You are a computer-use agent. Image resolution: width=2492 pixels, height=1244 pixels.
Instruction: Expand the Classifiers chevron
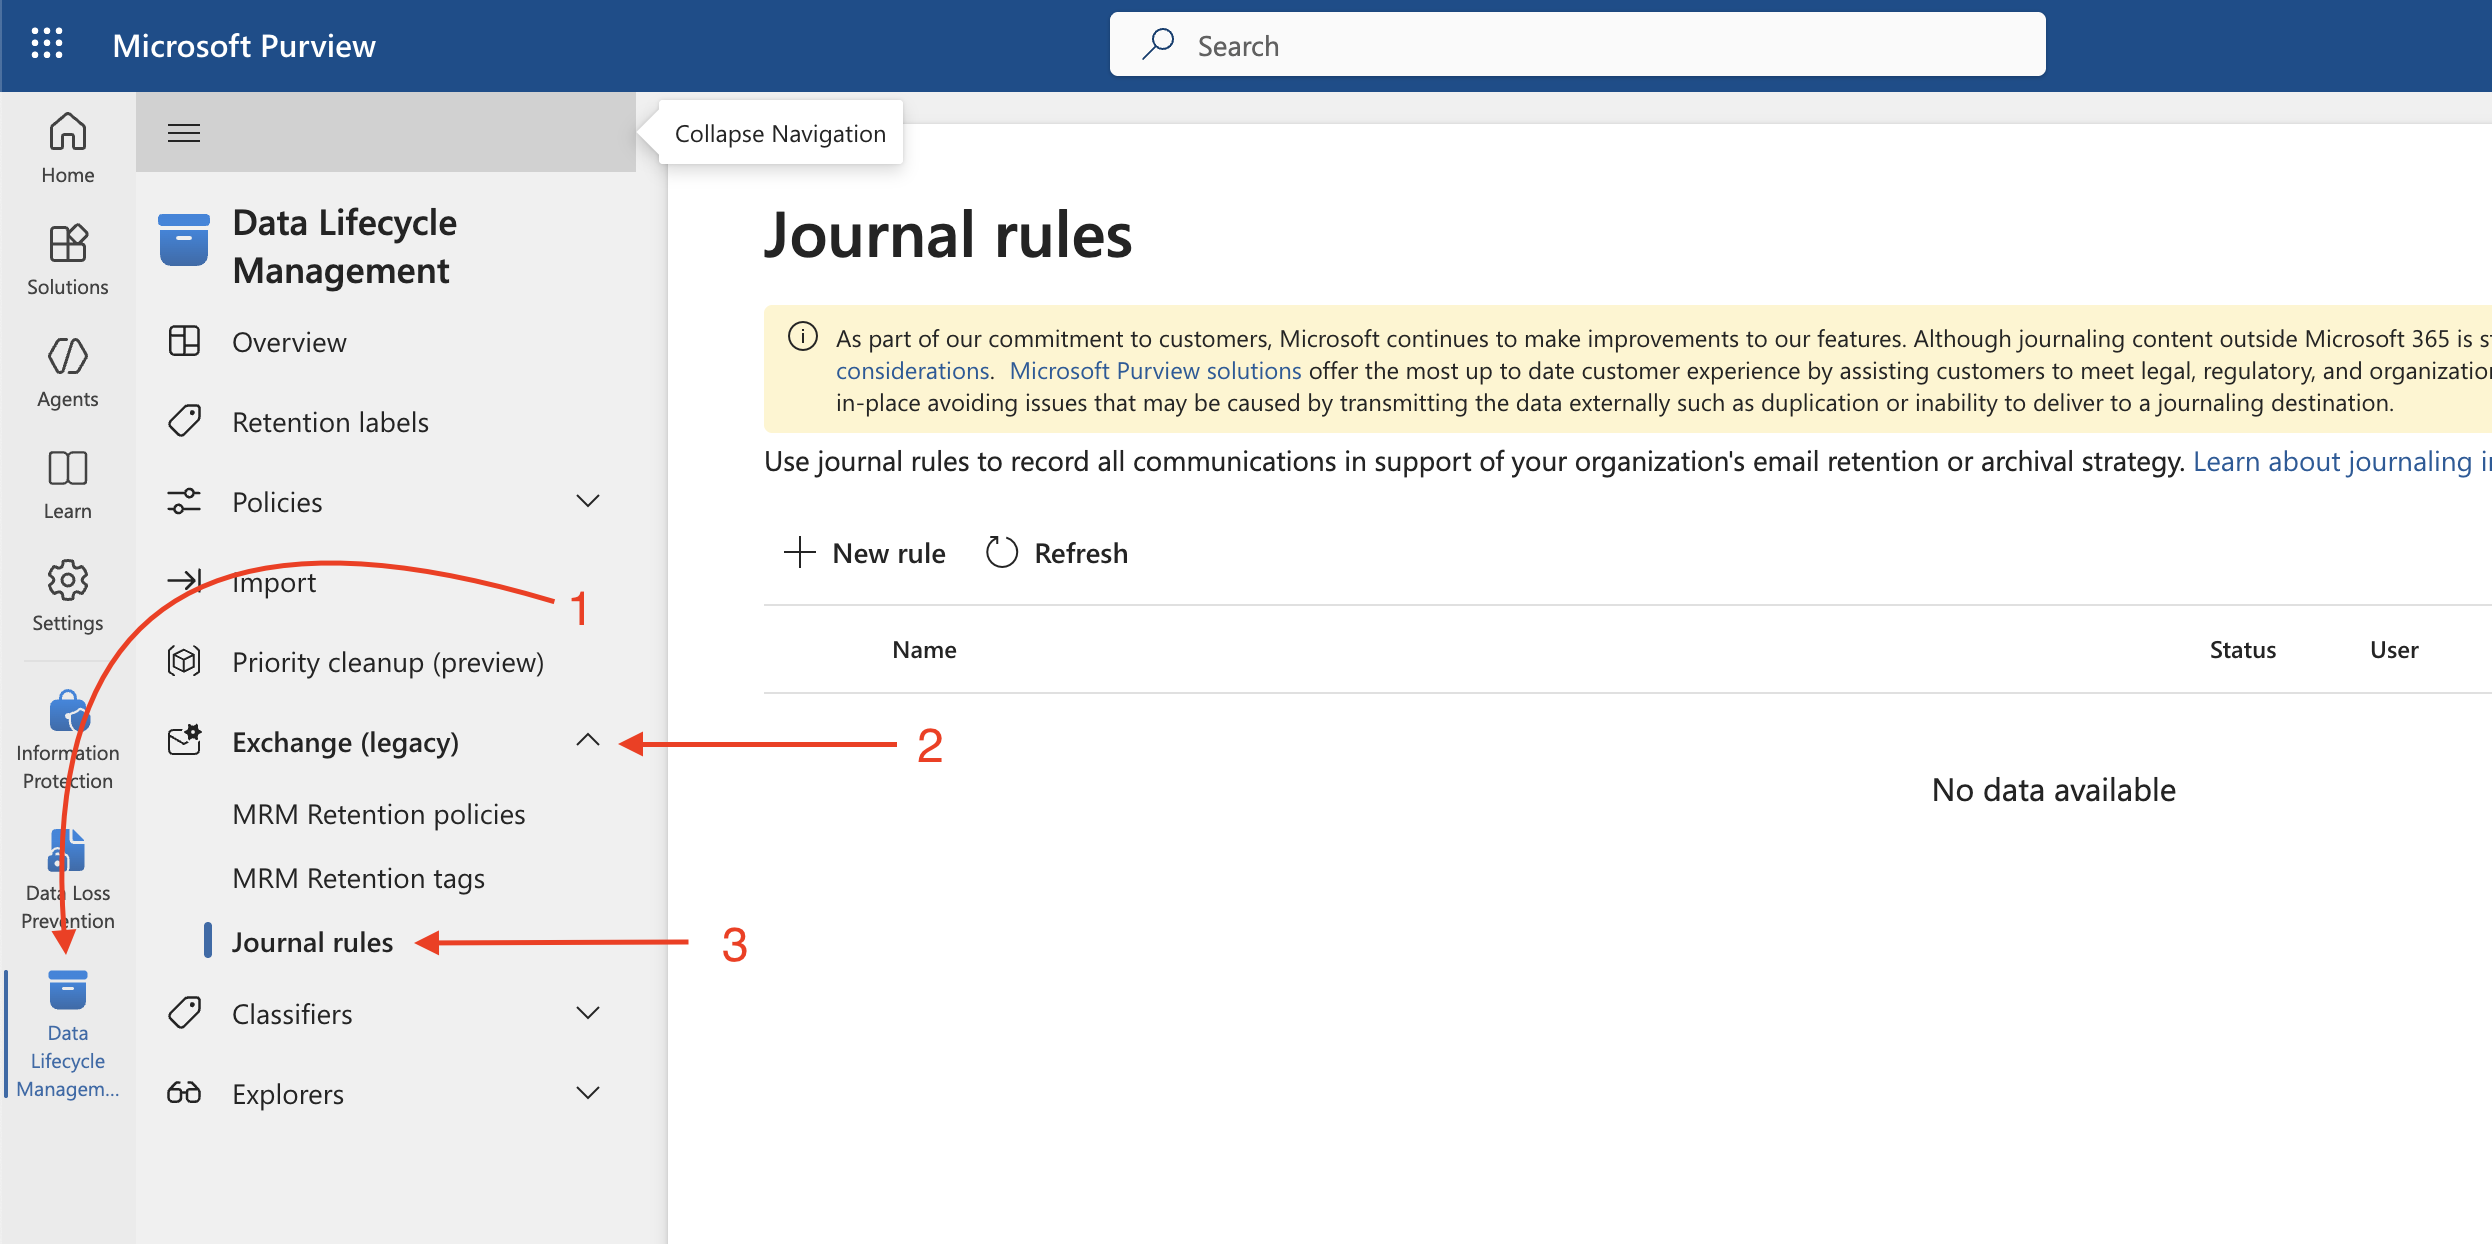[588, 1013]
